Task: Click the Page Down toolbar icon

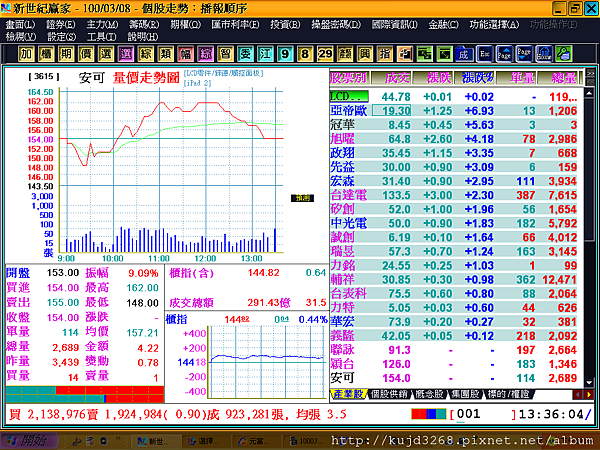Action: click(524, 54)
